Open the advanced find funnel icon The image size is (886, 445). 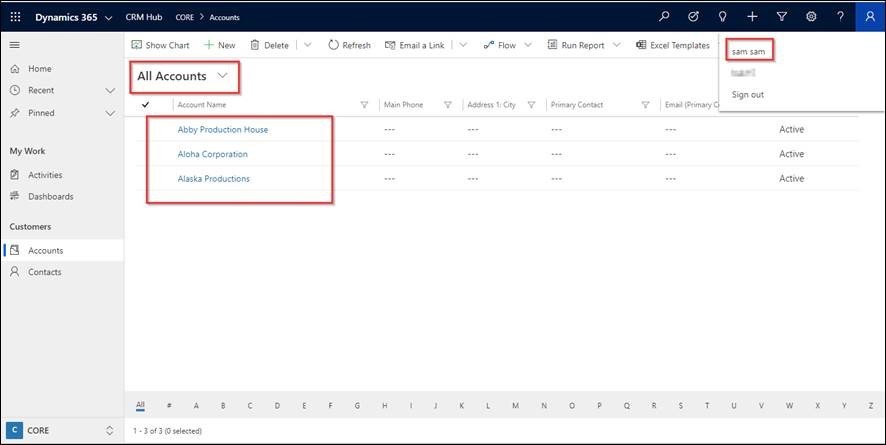click(782, 17)
